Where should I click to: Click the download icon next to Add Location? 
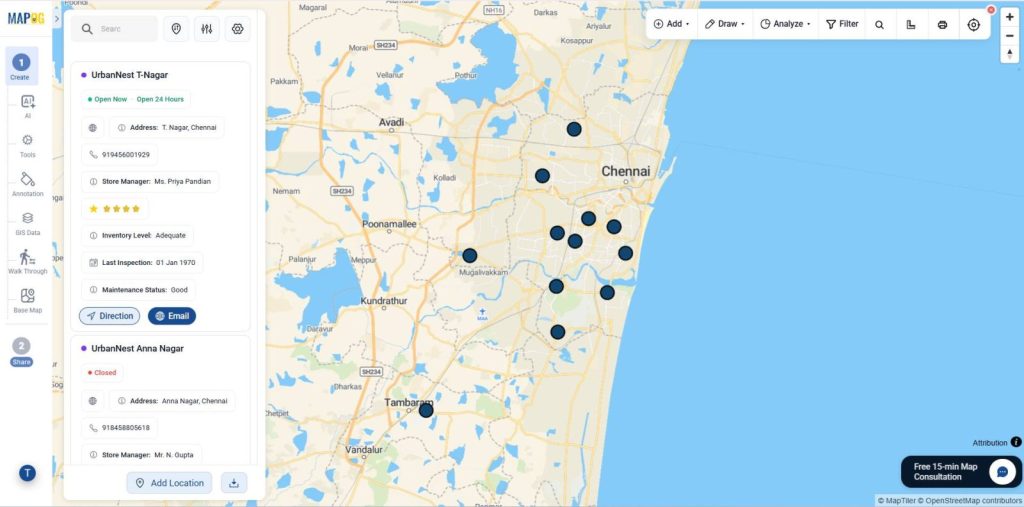(234, 483)
